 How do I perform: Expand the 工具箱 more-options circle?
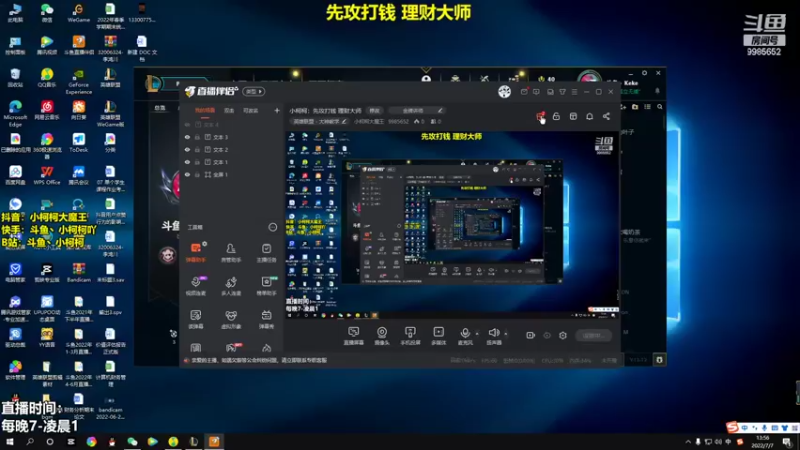273,227
